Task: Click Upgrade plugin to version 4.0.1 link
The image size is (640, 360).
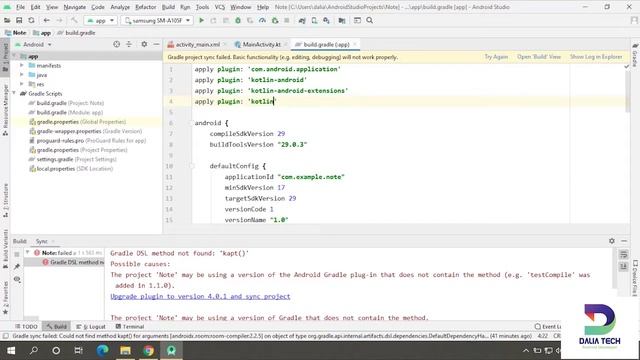Action: pyautogui.click(x=200, y=296)
